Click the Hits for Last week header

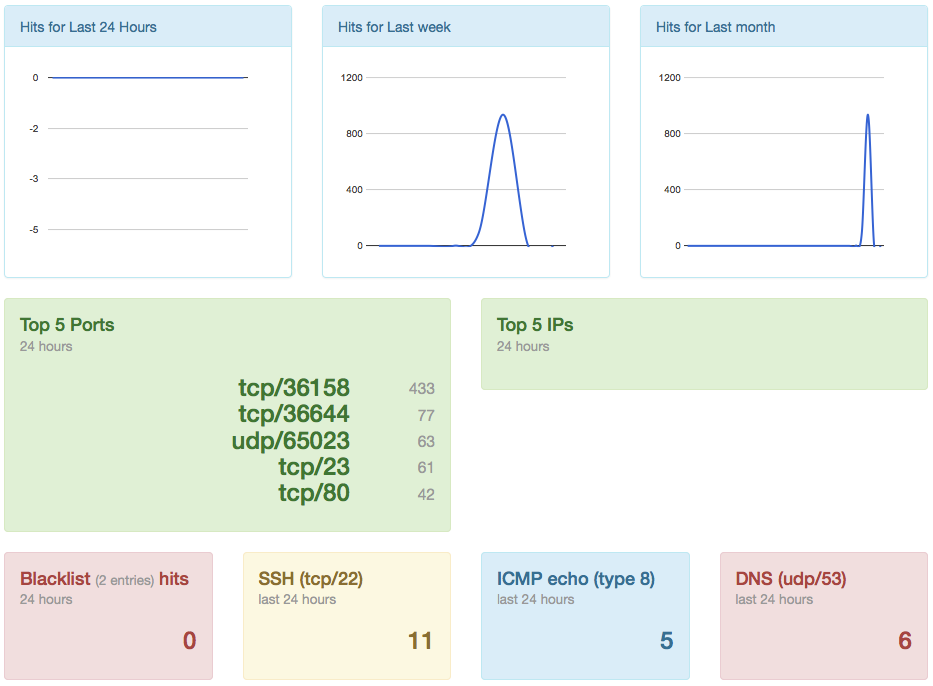point(394,27)
